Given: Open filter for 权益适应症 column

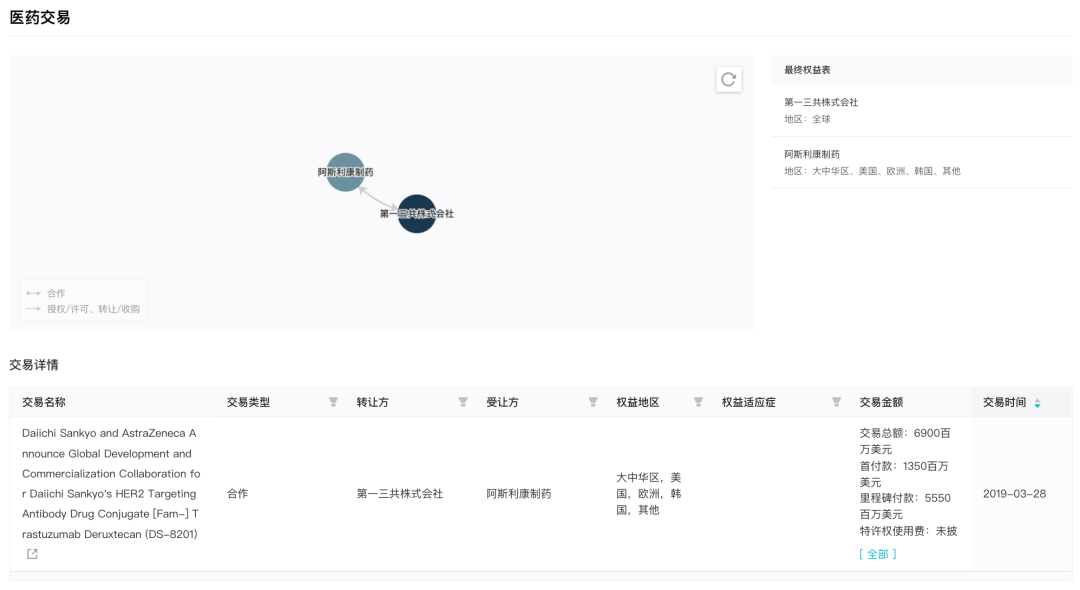Looking at the screenshot, I should (836, 402).
